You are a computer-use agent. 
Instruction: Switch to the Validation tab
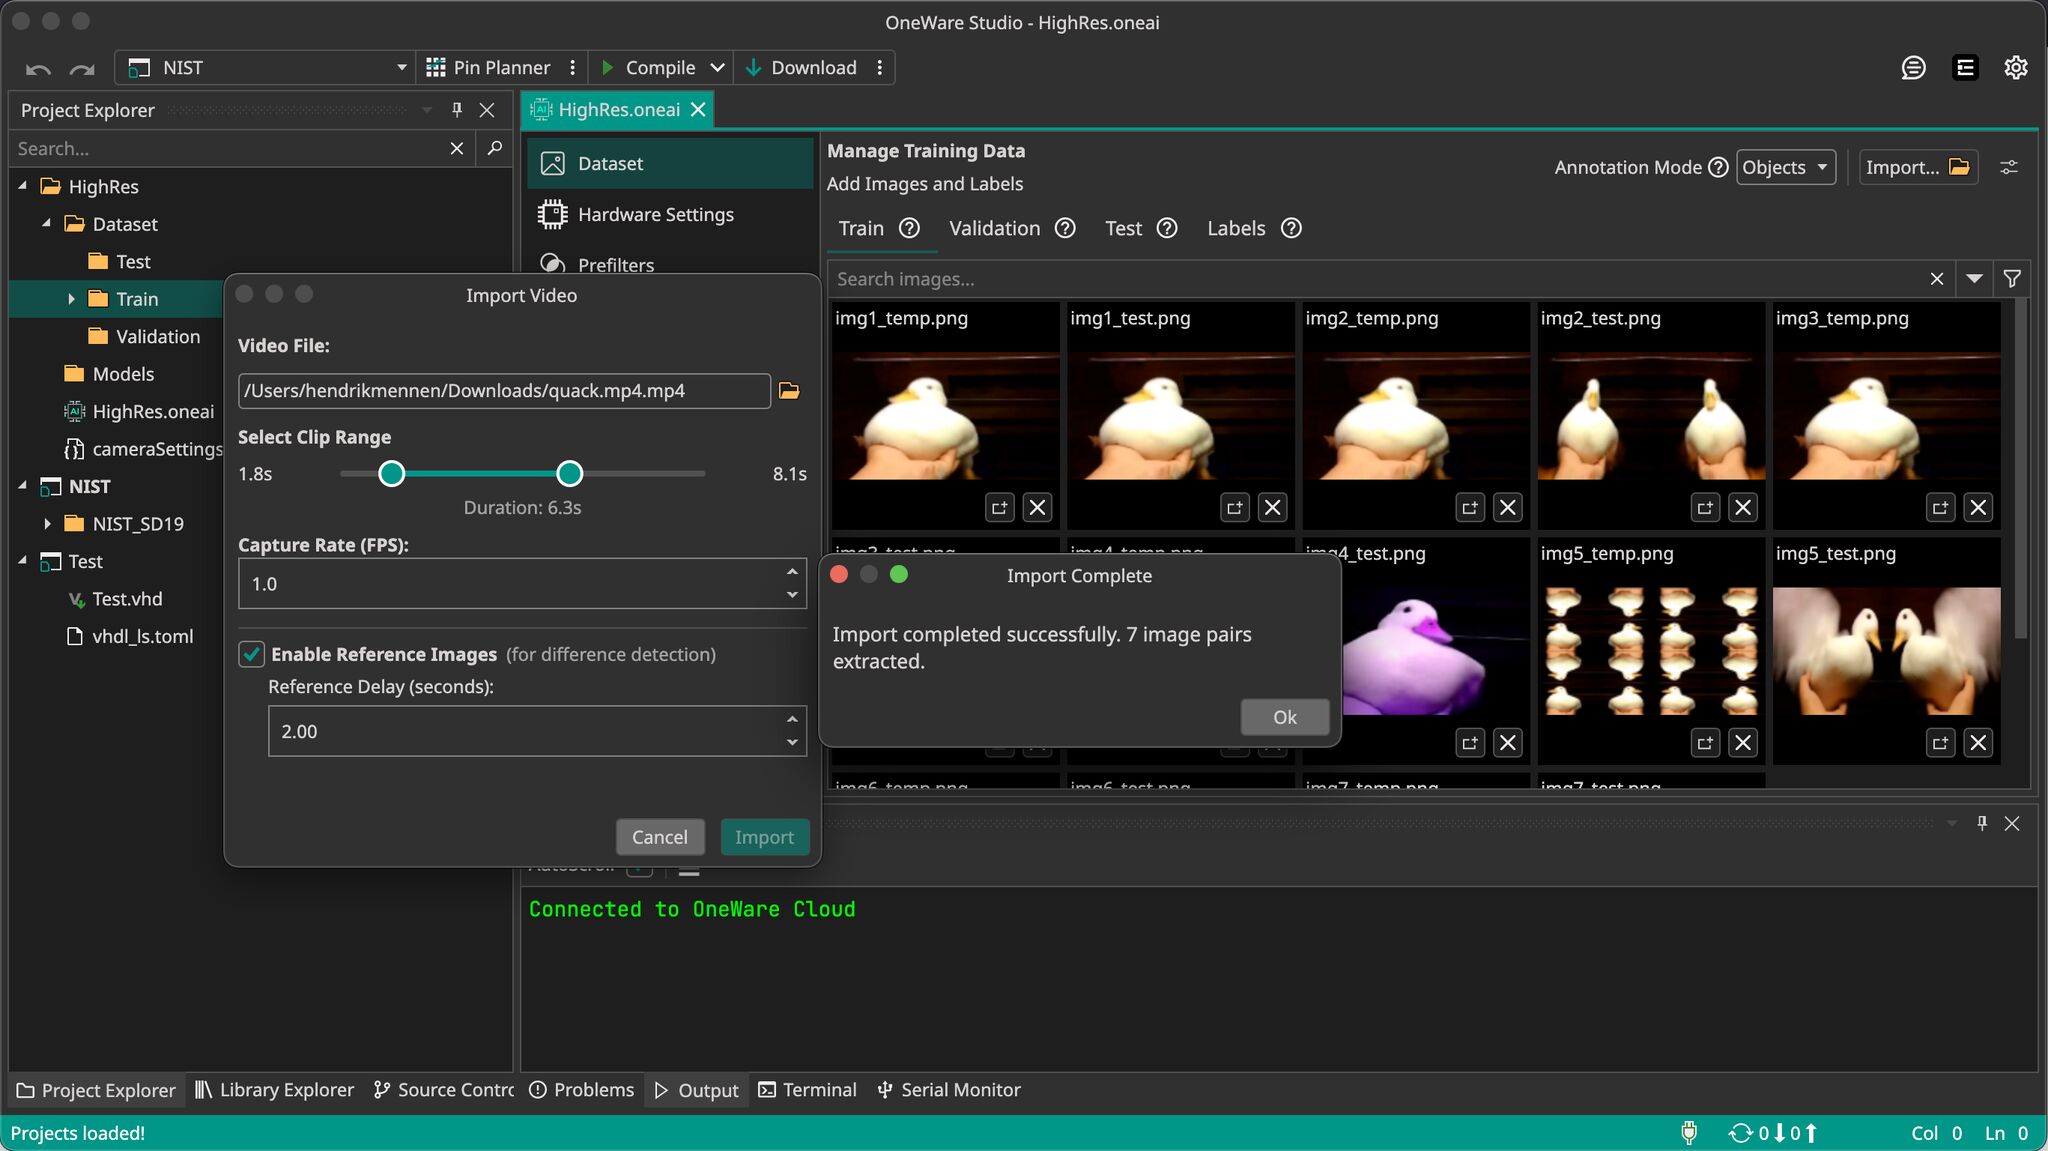994,228
